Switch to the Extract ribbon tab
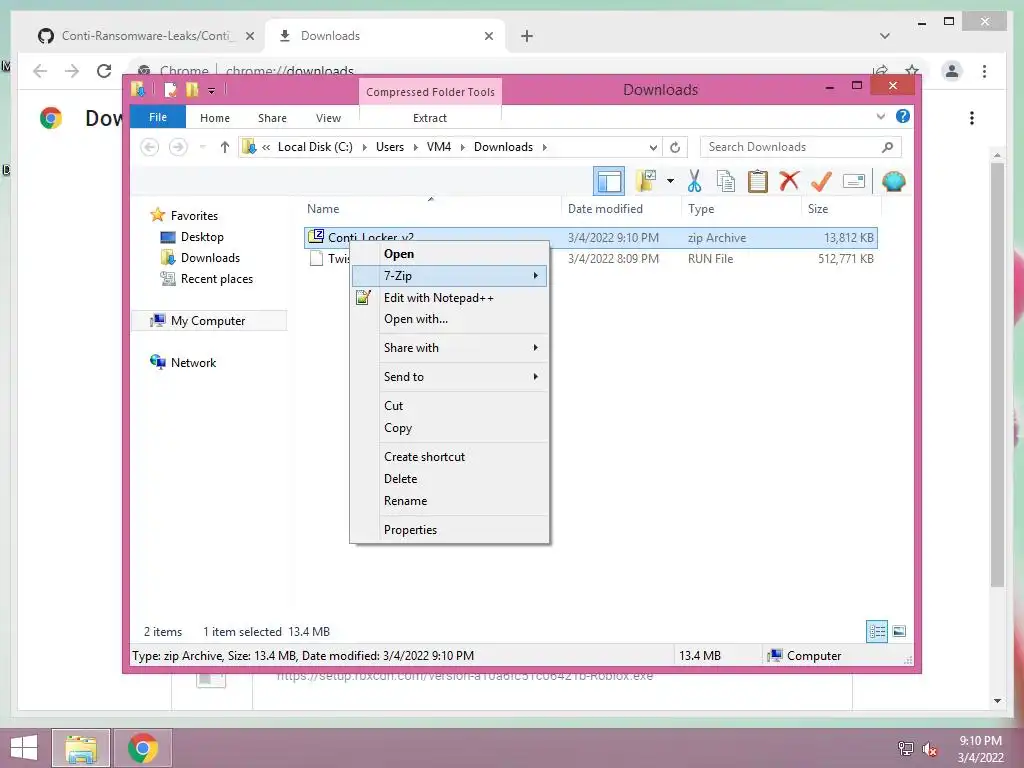This screenshot has height=768, width=1024. (430, 118)
